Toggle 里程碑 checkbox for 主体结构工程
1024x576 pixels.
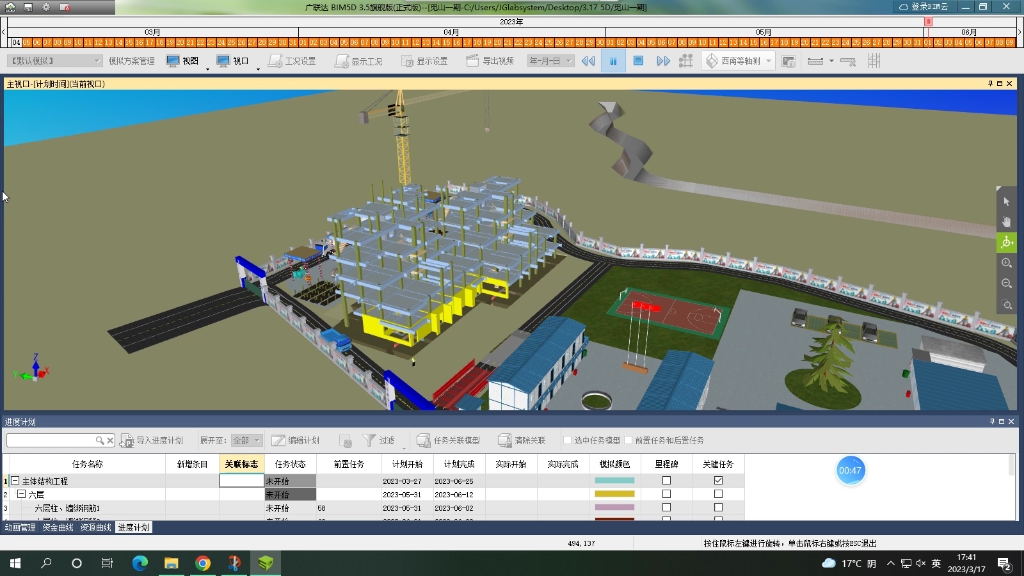[666, 481]
